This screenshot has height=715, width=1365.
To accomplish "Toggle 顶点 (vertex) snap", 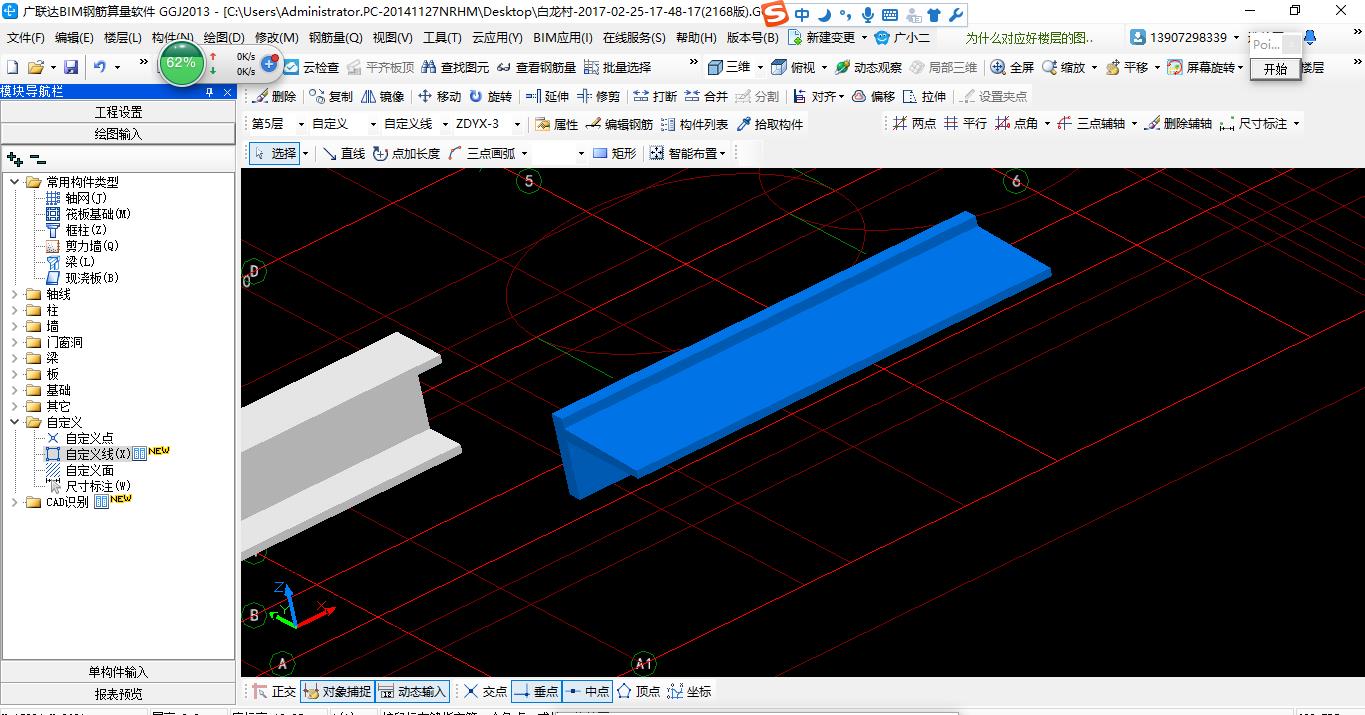I will (x=638, y=692).
